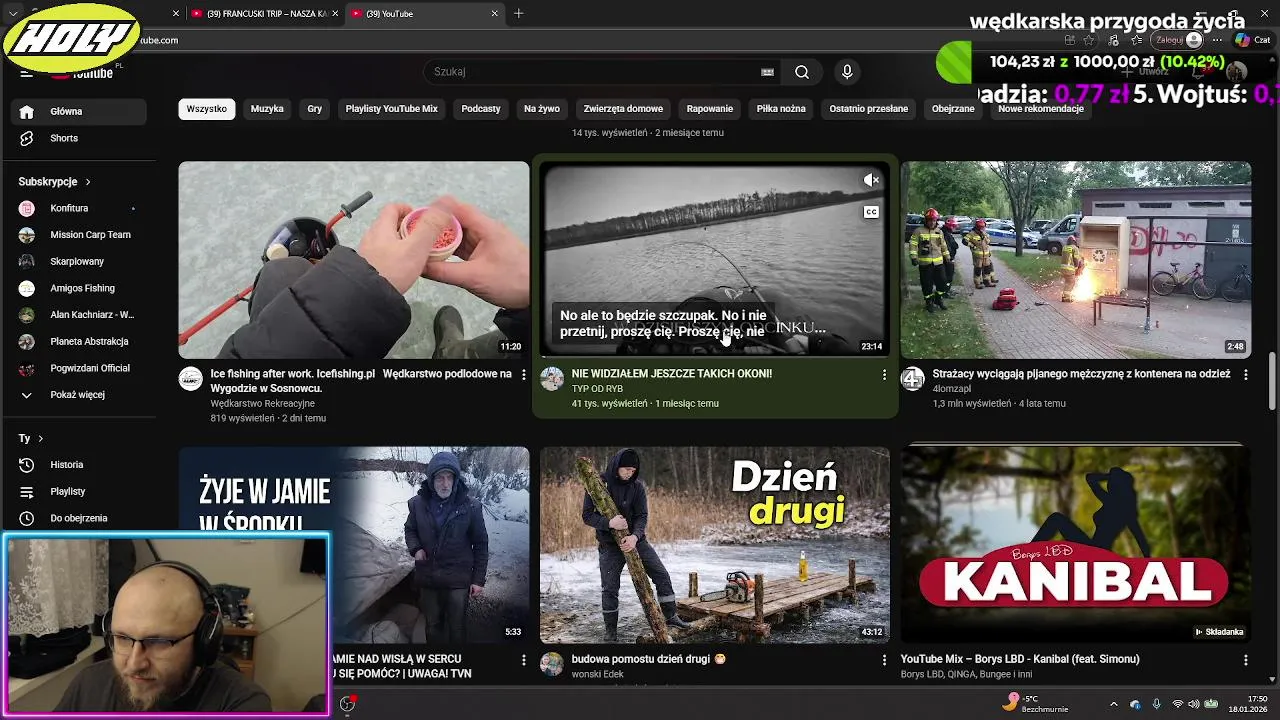Open options for Borys LBD Kanibal mix
This screenshot has height=720, width=1280.
(x=1245, y=661)
